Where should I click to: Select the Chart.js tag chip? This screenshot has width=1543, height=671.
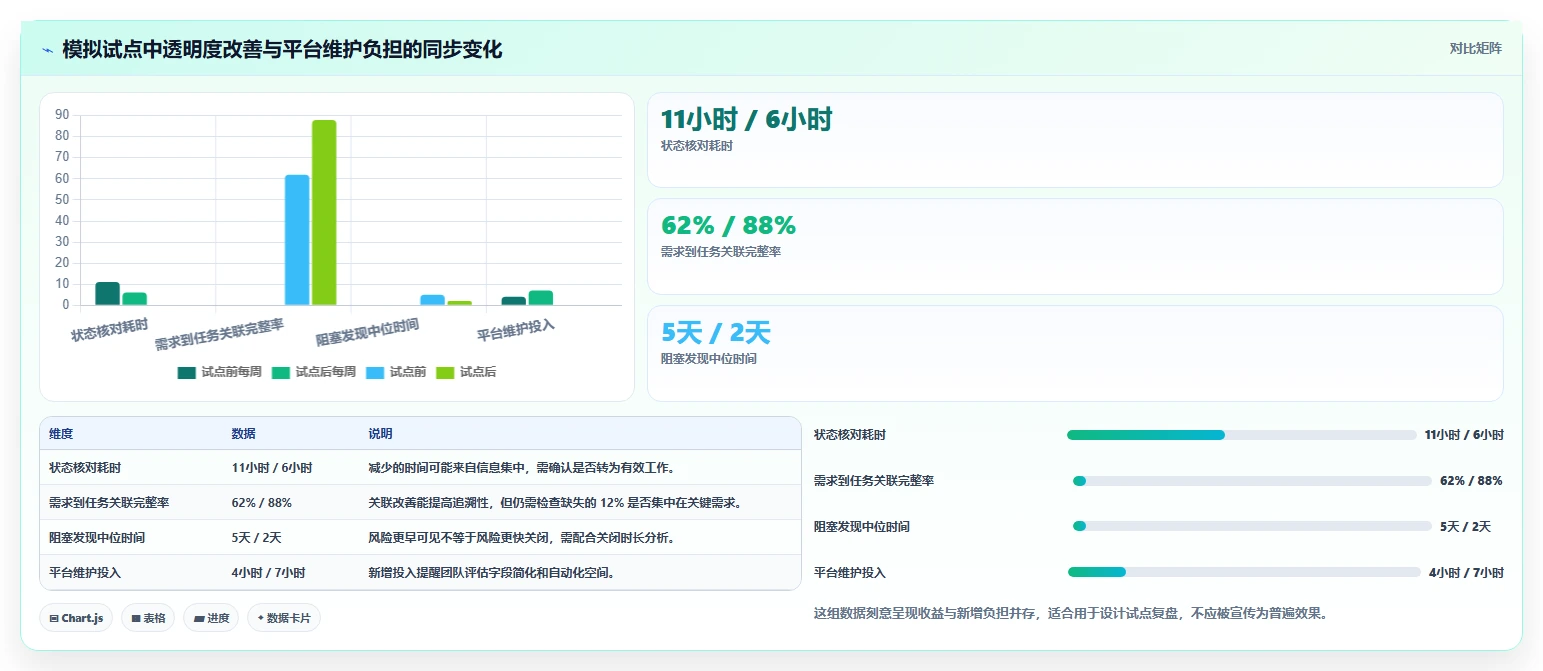[x=76, y=618]
